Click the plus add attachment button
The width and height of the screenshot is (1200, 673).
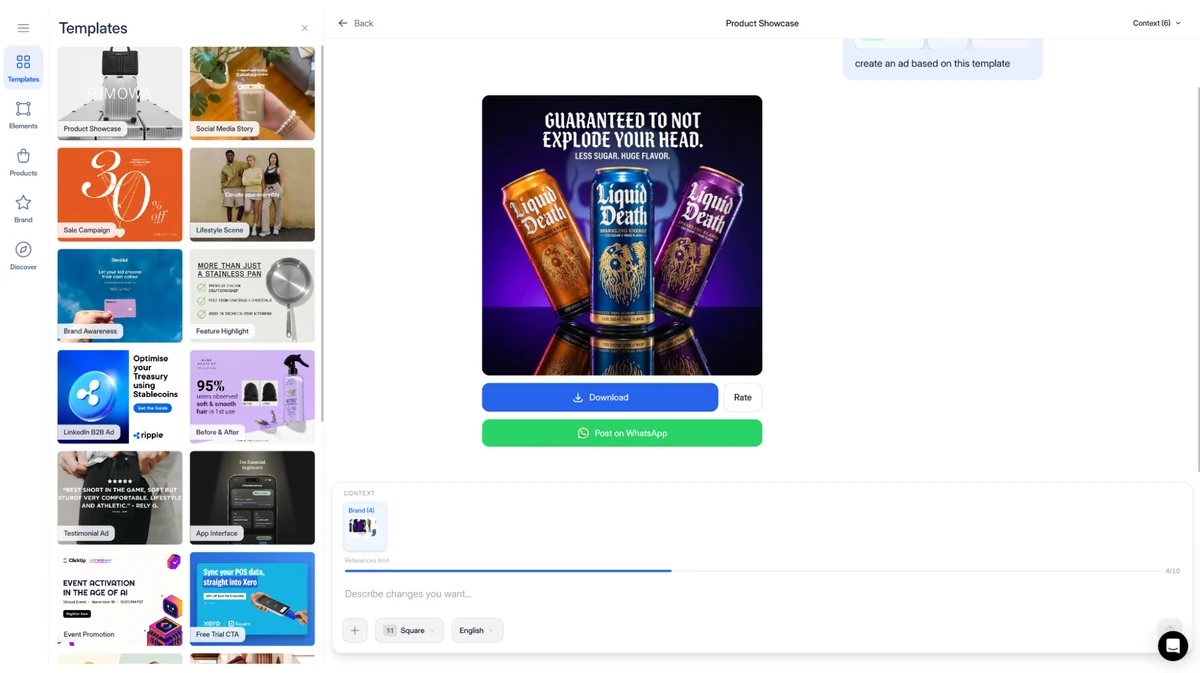[x=355, y=630]
